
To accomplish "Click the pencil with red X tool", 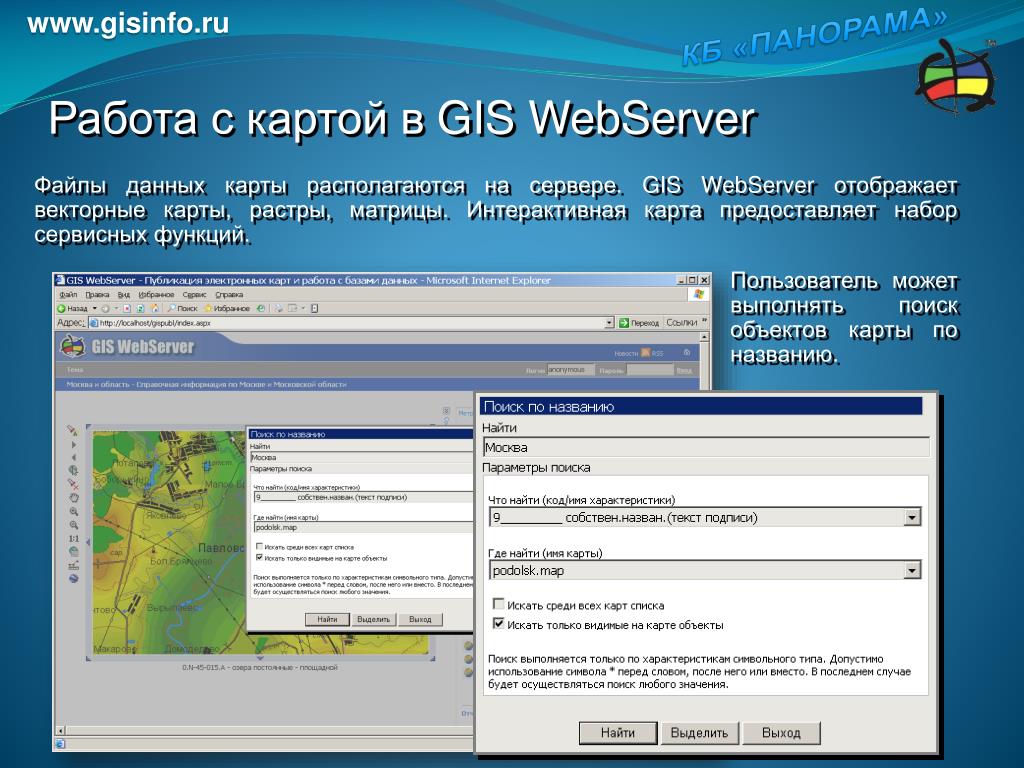I will [x=73, y=484].
